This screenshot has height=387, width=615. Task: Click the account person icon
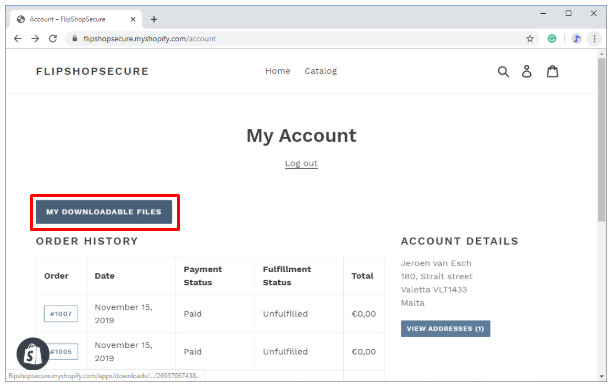tap(526, 71)
